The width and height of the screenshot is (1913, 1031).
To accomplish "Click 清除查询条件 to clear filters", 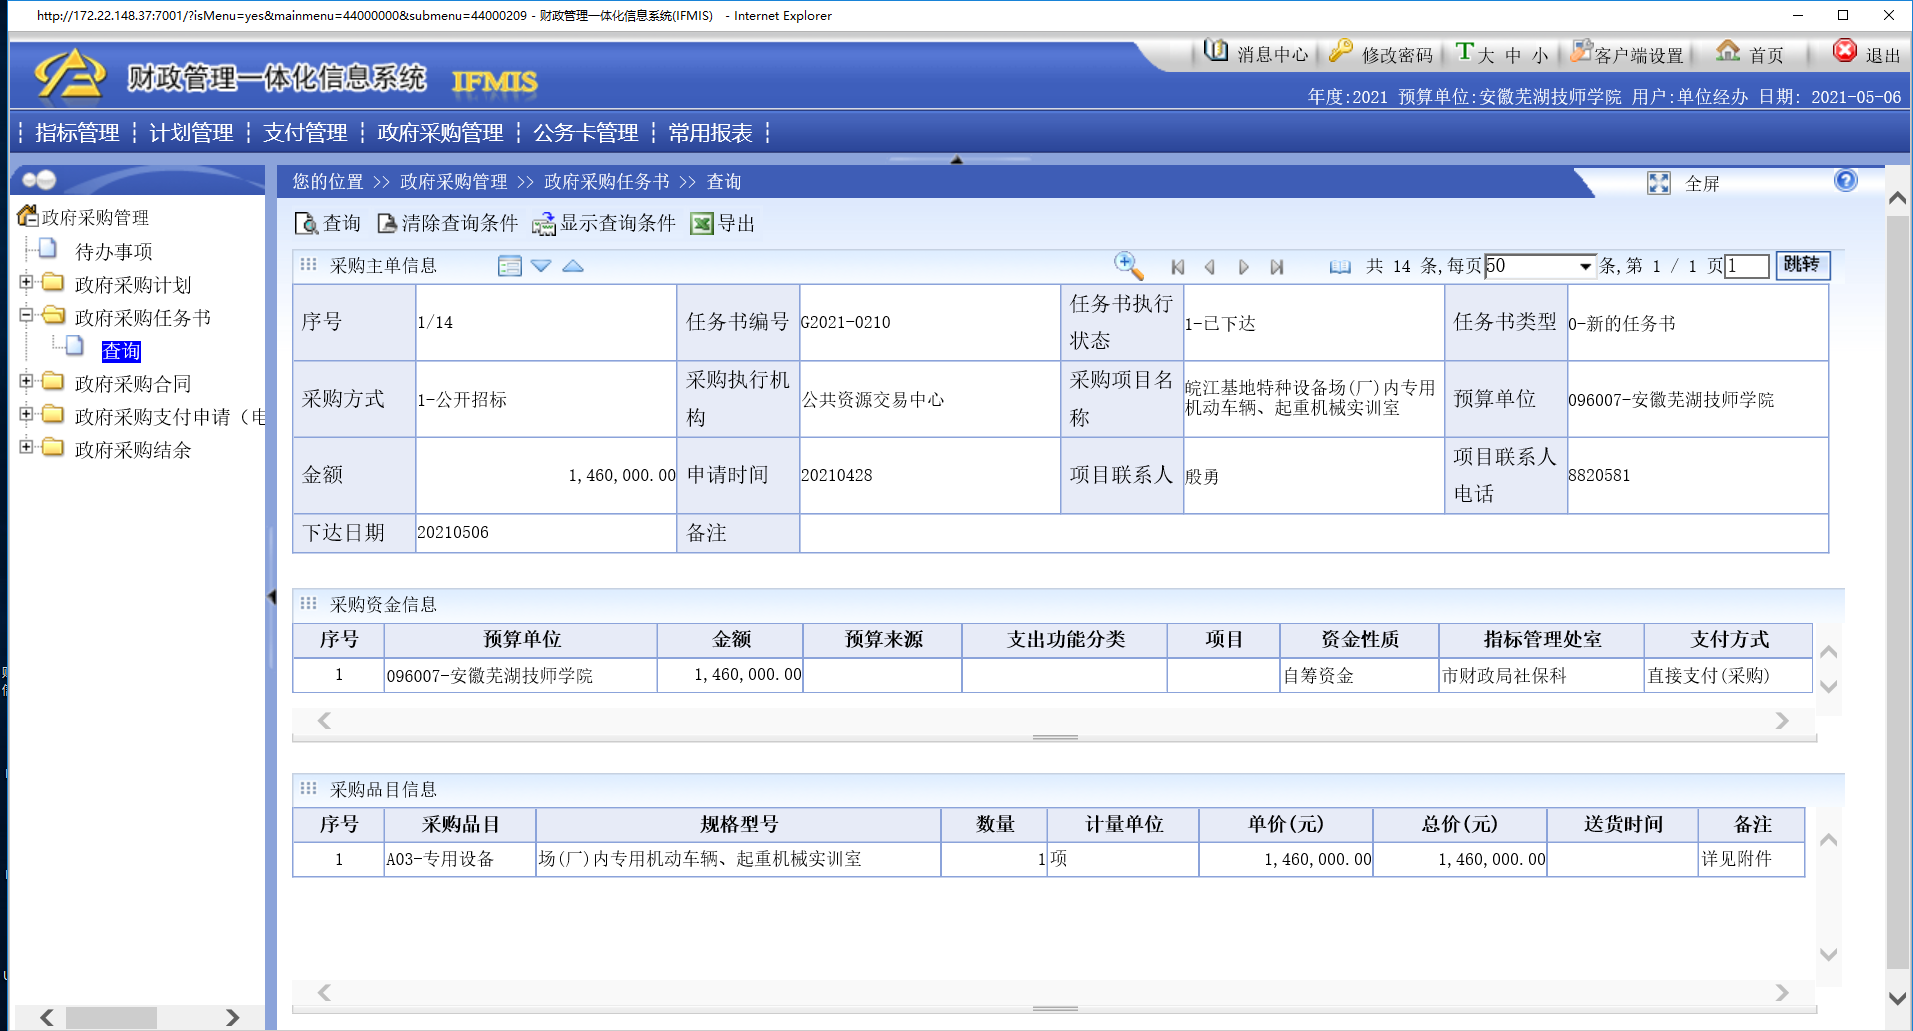I will 447,223.
